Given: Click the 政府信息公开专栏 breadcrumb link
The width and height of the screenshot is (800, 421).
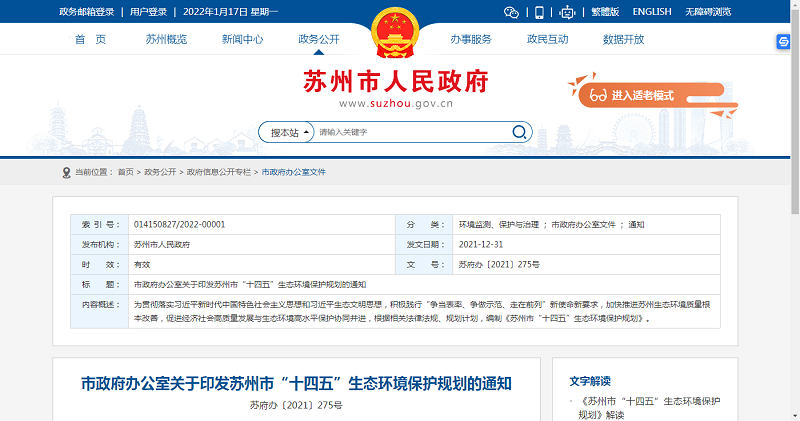Looking at the screenshot, I should point(218,172).
